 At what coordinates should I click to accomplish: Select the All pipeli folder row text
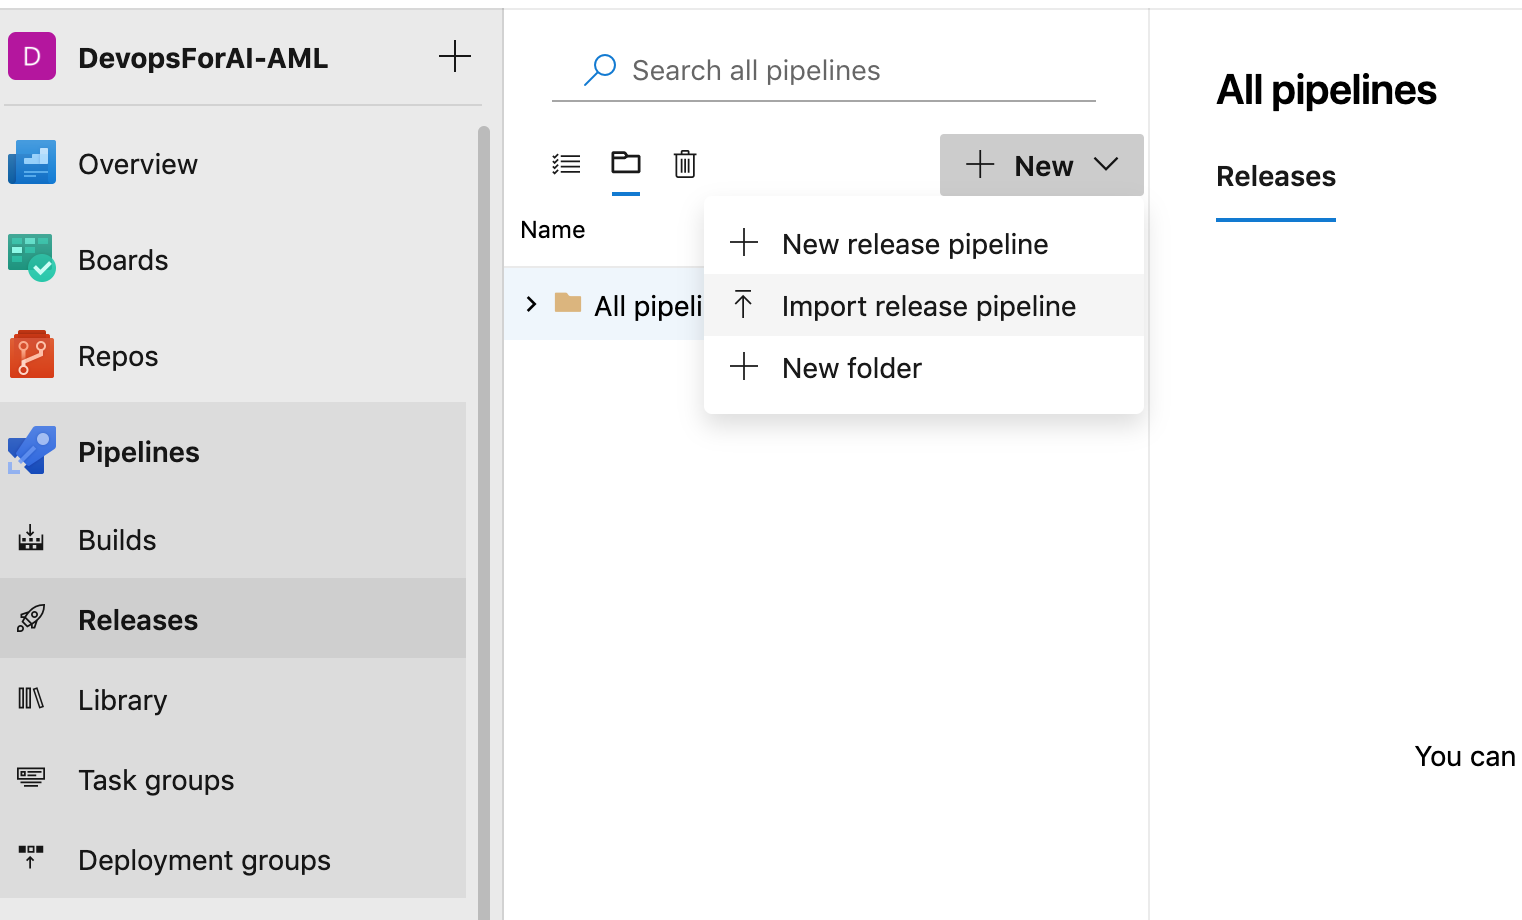(648, 306)
